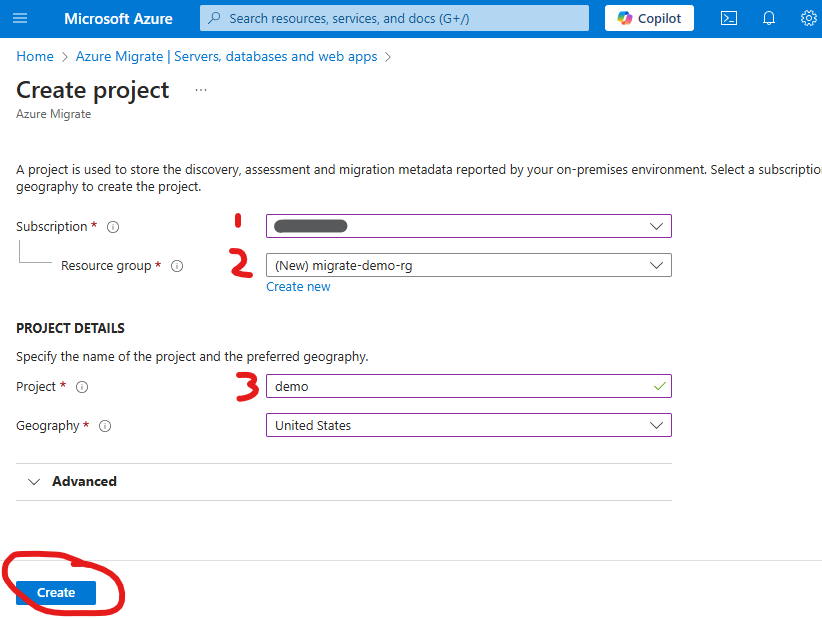Open portal settings gear icon

[808, 18]
